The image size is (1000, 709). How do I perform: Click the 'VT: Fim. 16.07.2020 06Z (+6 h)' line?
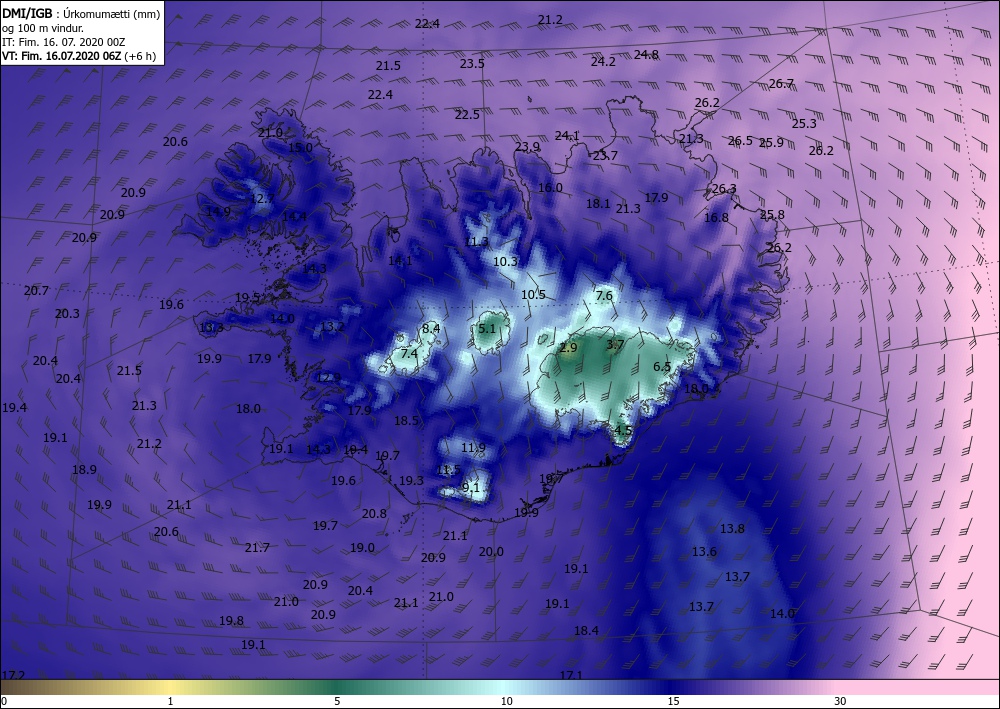pos(78,56)
